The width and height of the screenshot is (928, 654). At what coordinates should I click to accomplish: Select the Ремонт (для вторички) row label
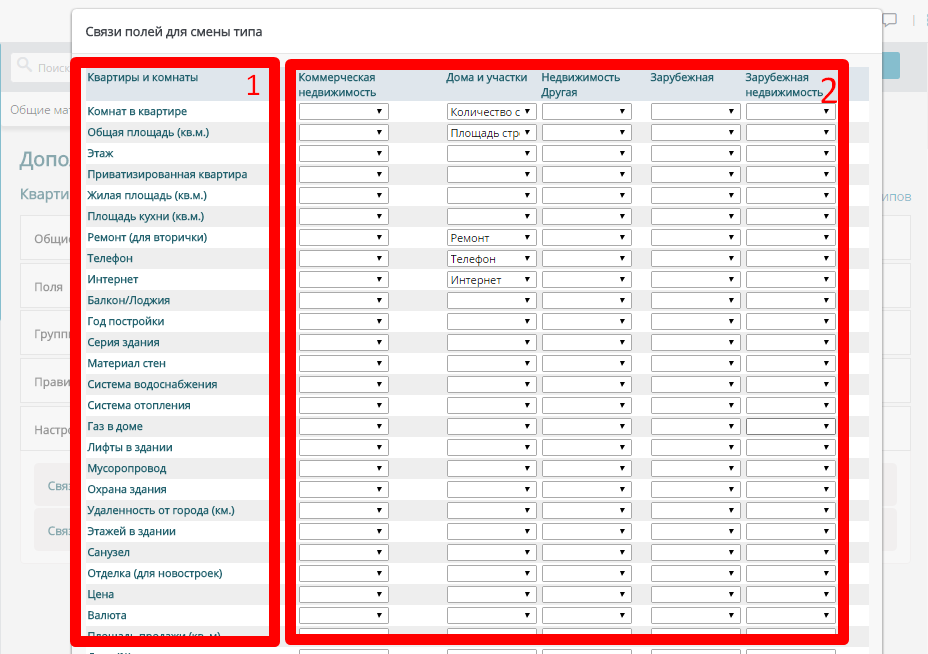[x=147, y=237]
